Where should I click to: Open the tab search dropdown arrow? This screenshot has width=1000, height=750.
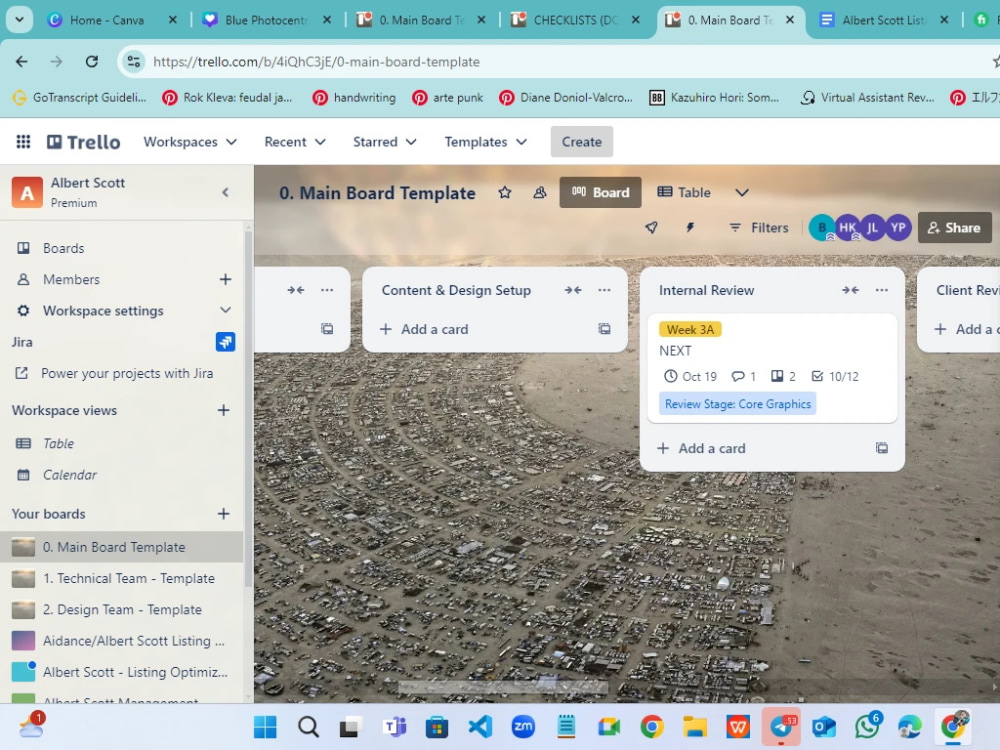tap(20, 20)
